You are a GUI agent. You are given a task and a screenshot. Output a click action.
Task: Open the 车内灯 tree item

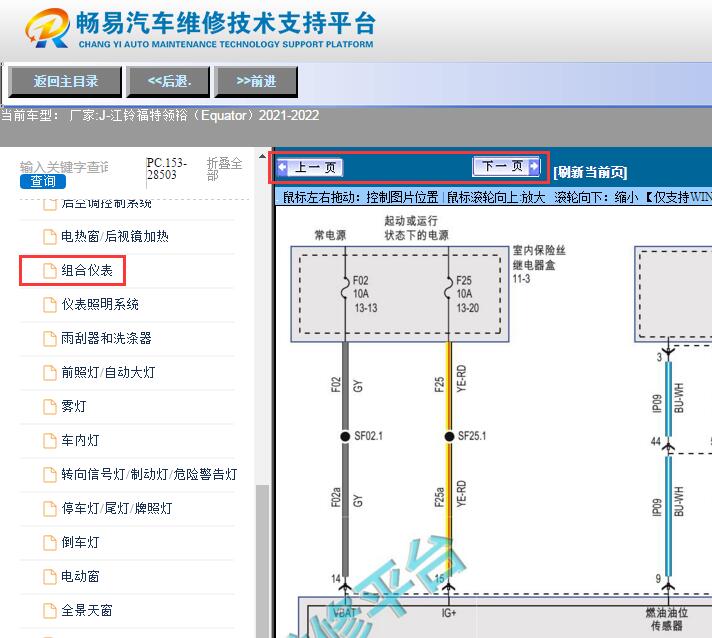coord(80,440)
